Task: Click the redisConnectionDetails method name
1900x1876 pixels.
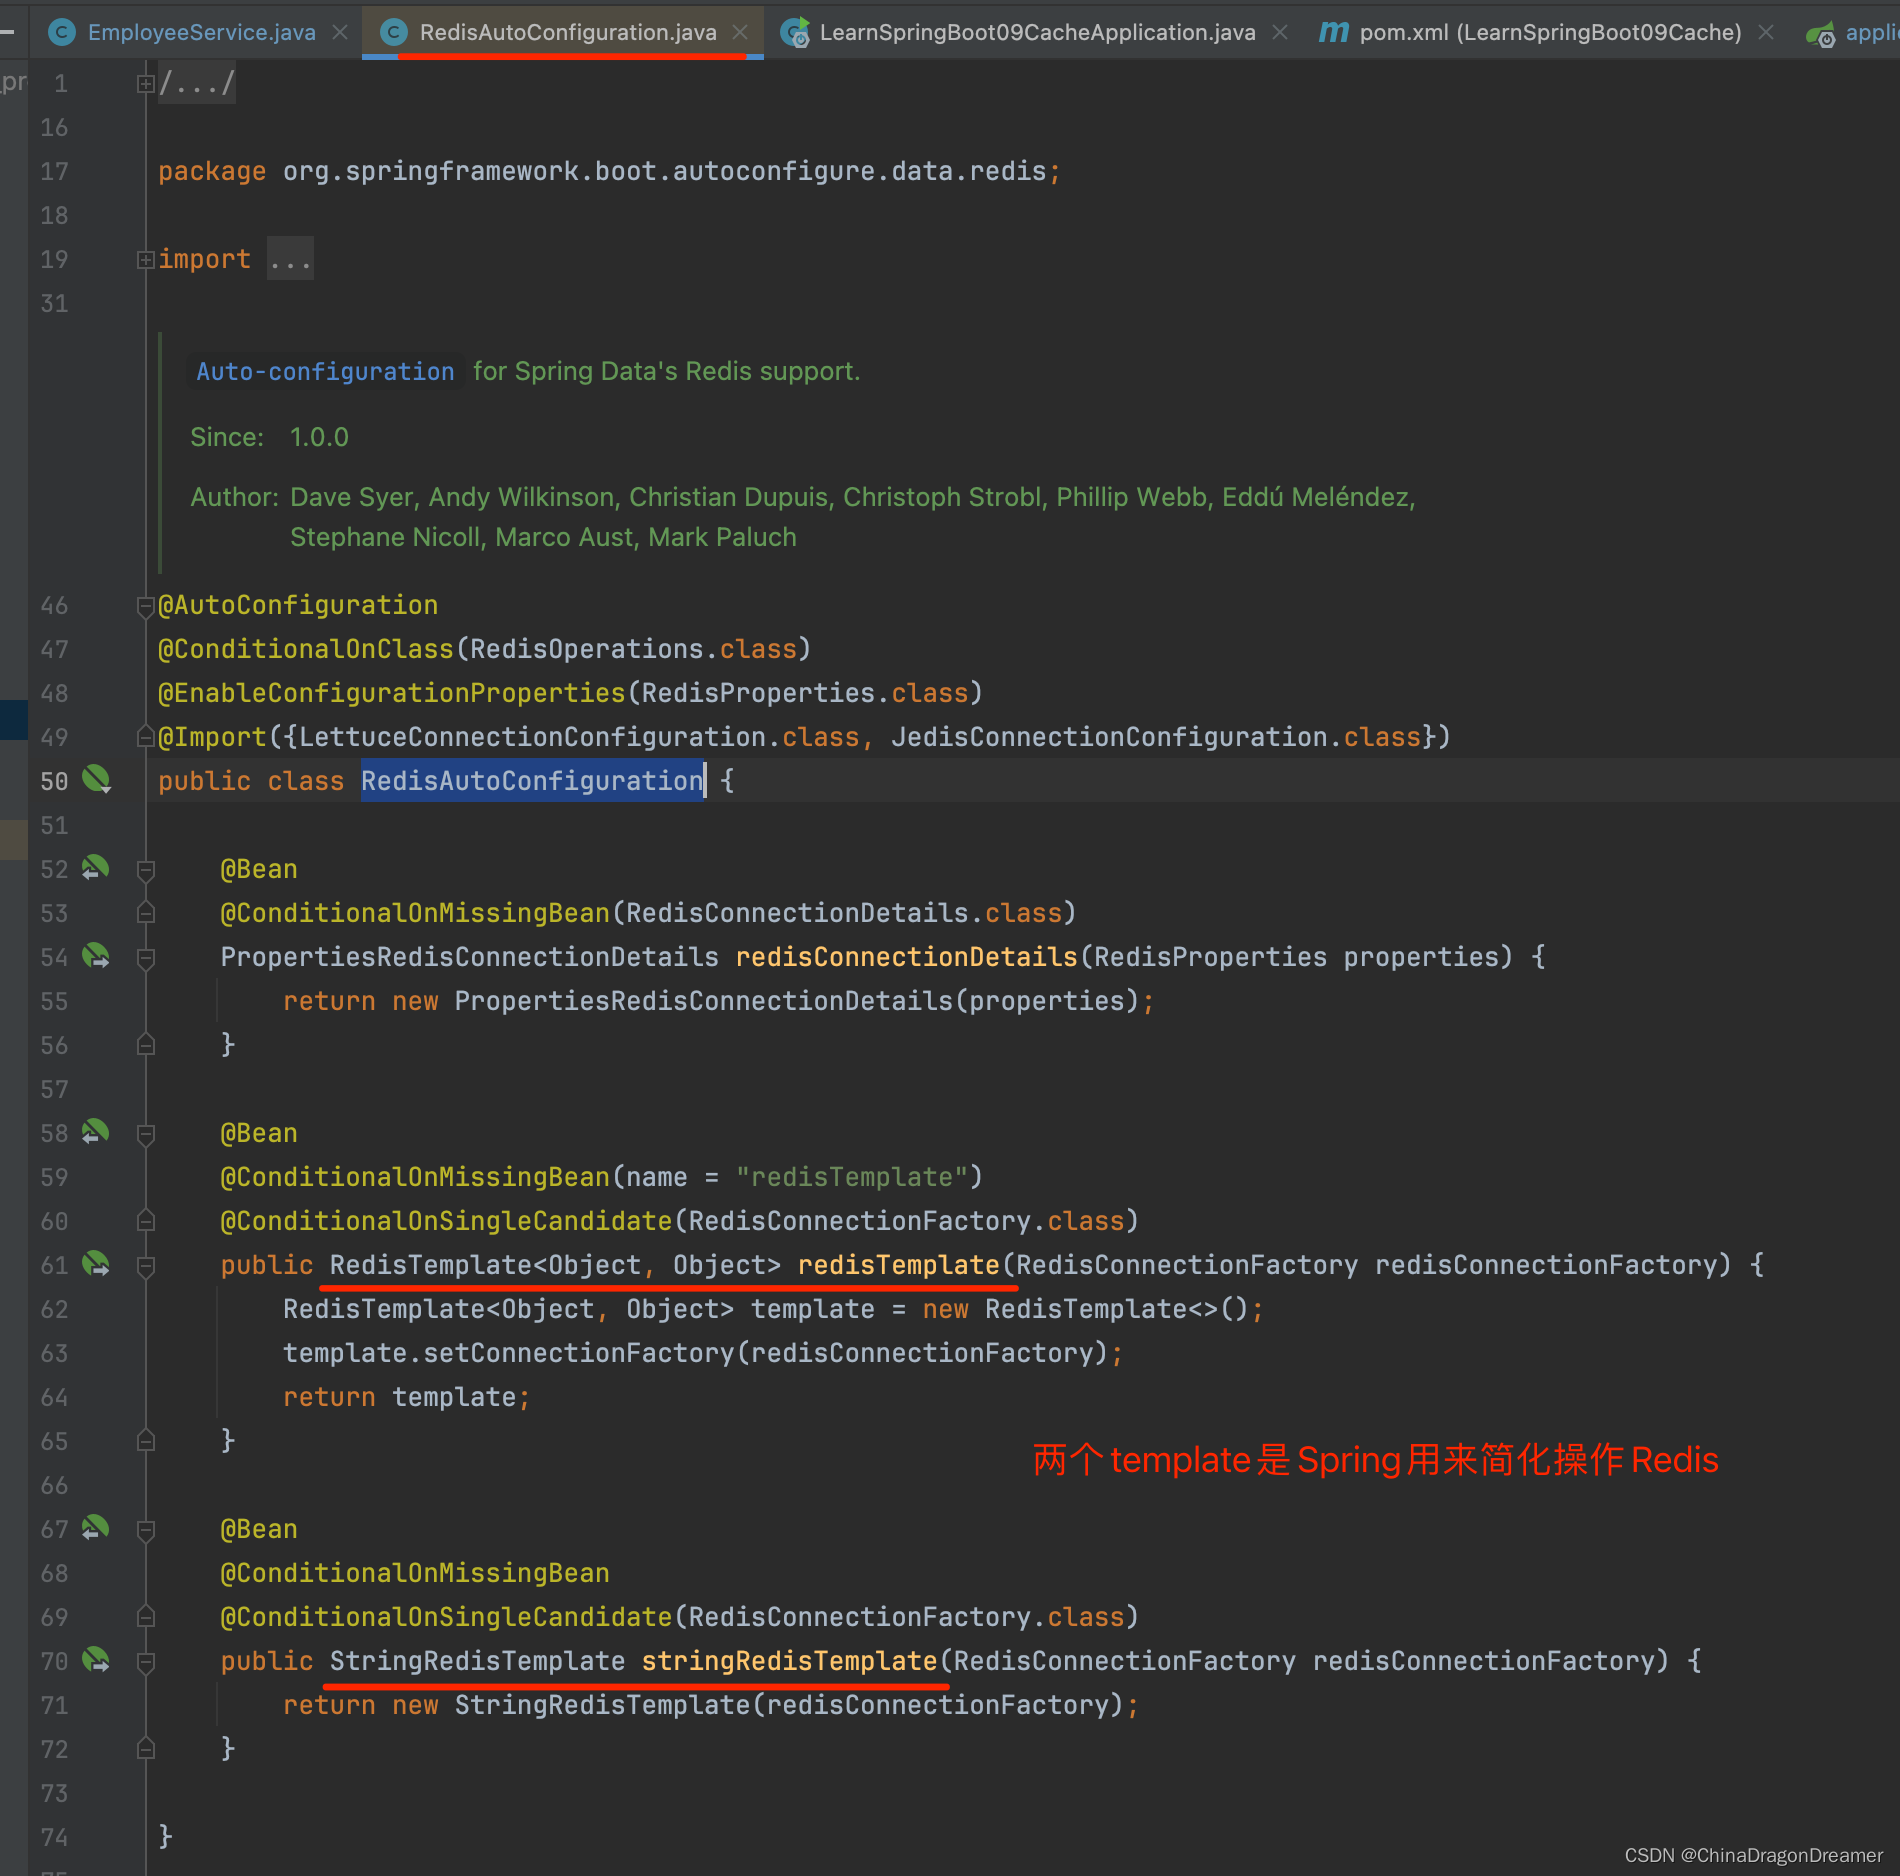Action: point(906,957)
